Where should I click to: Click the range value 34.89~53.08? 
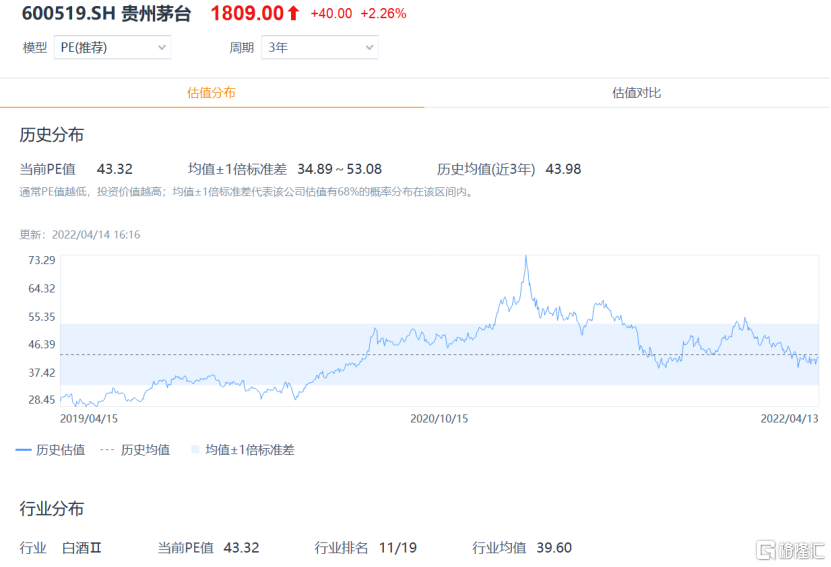pyautogui.click(x=339, y=169)
